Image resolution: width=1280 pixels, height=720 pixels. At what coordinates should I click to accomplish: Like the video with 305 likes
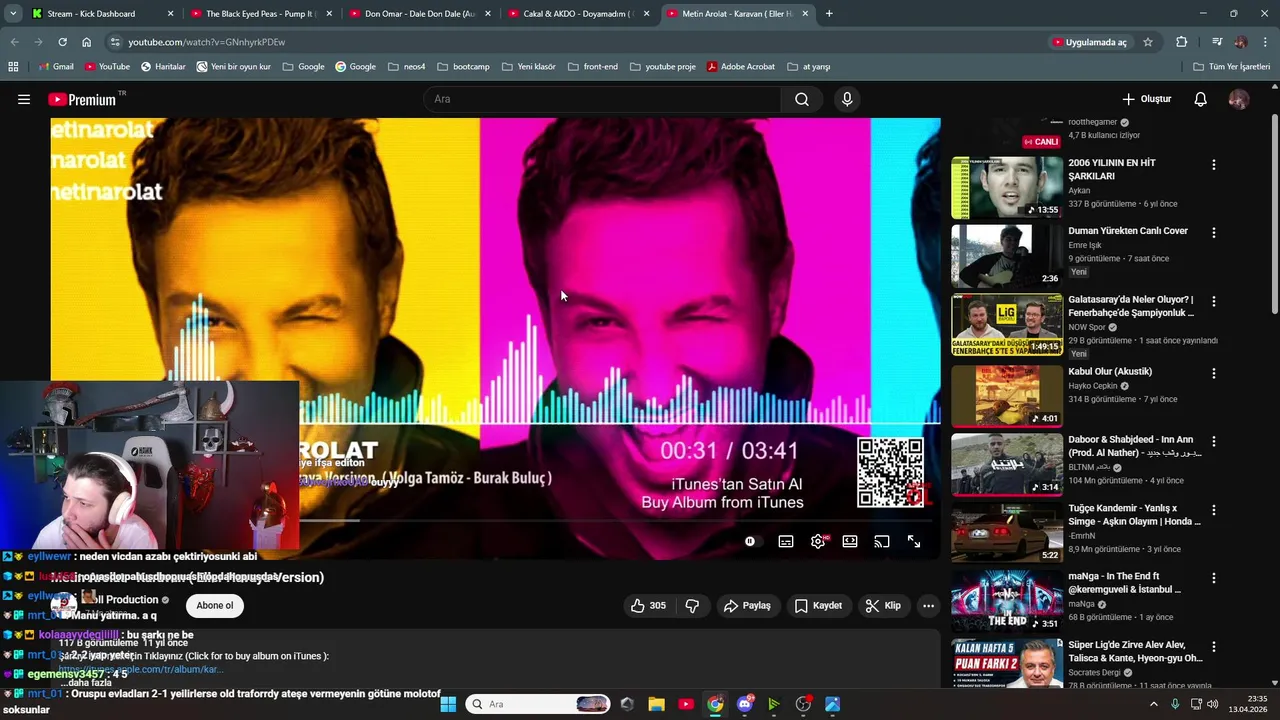tap(647, 605)
